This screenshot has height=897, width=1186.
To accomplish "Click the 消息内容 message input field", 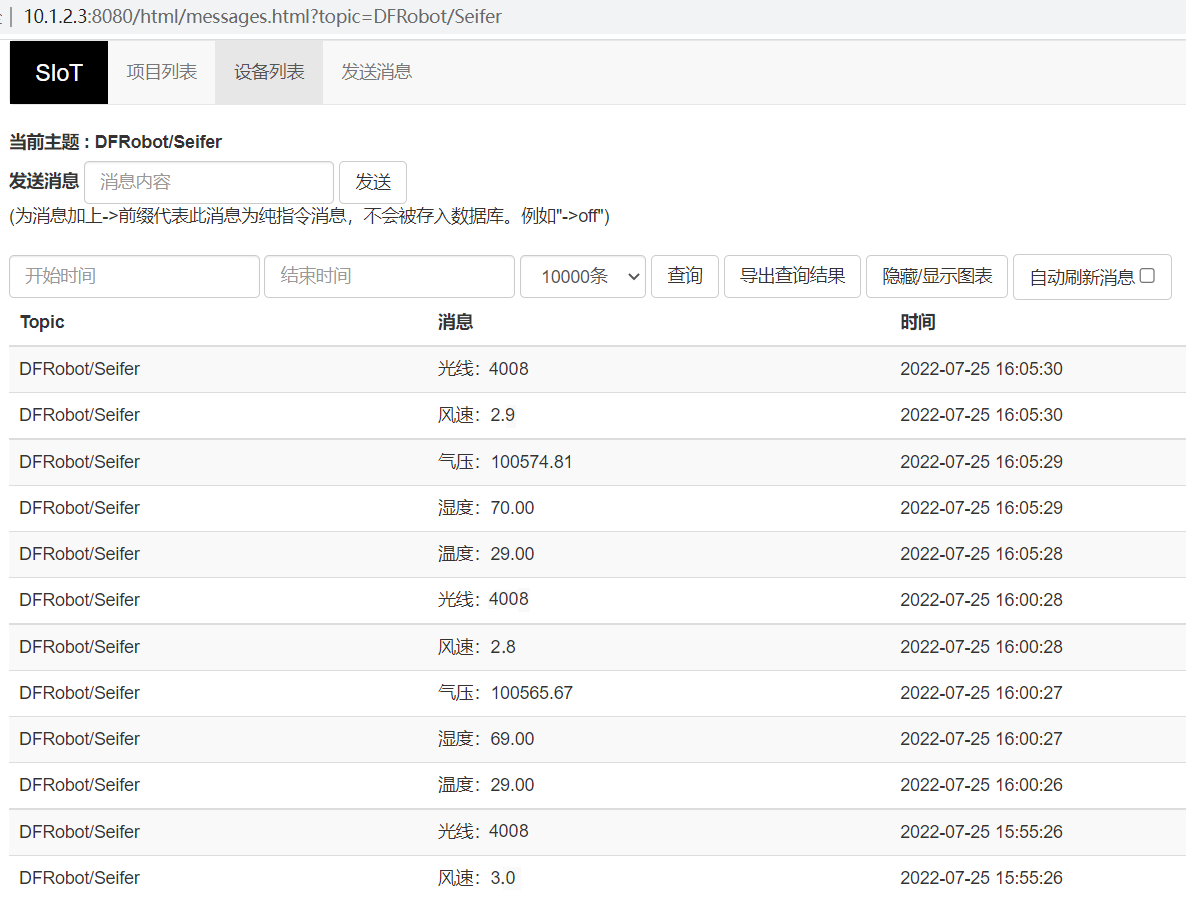I will (209, 182).
